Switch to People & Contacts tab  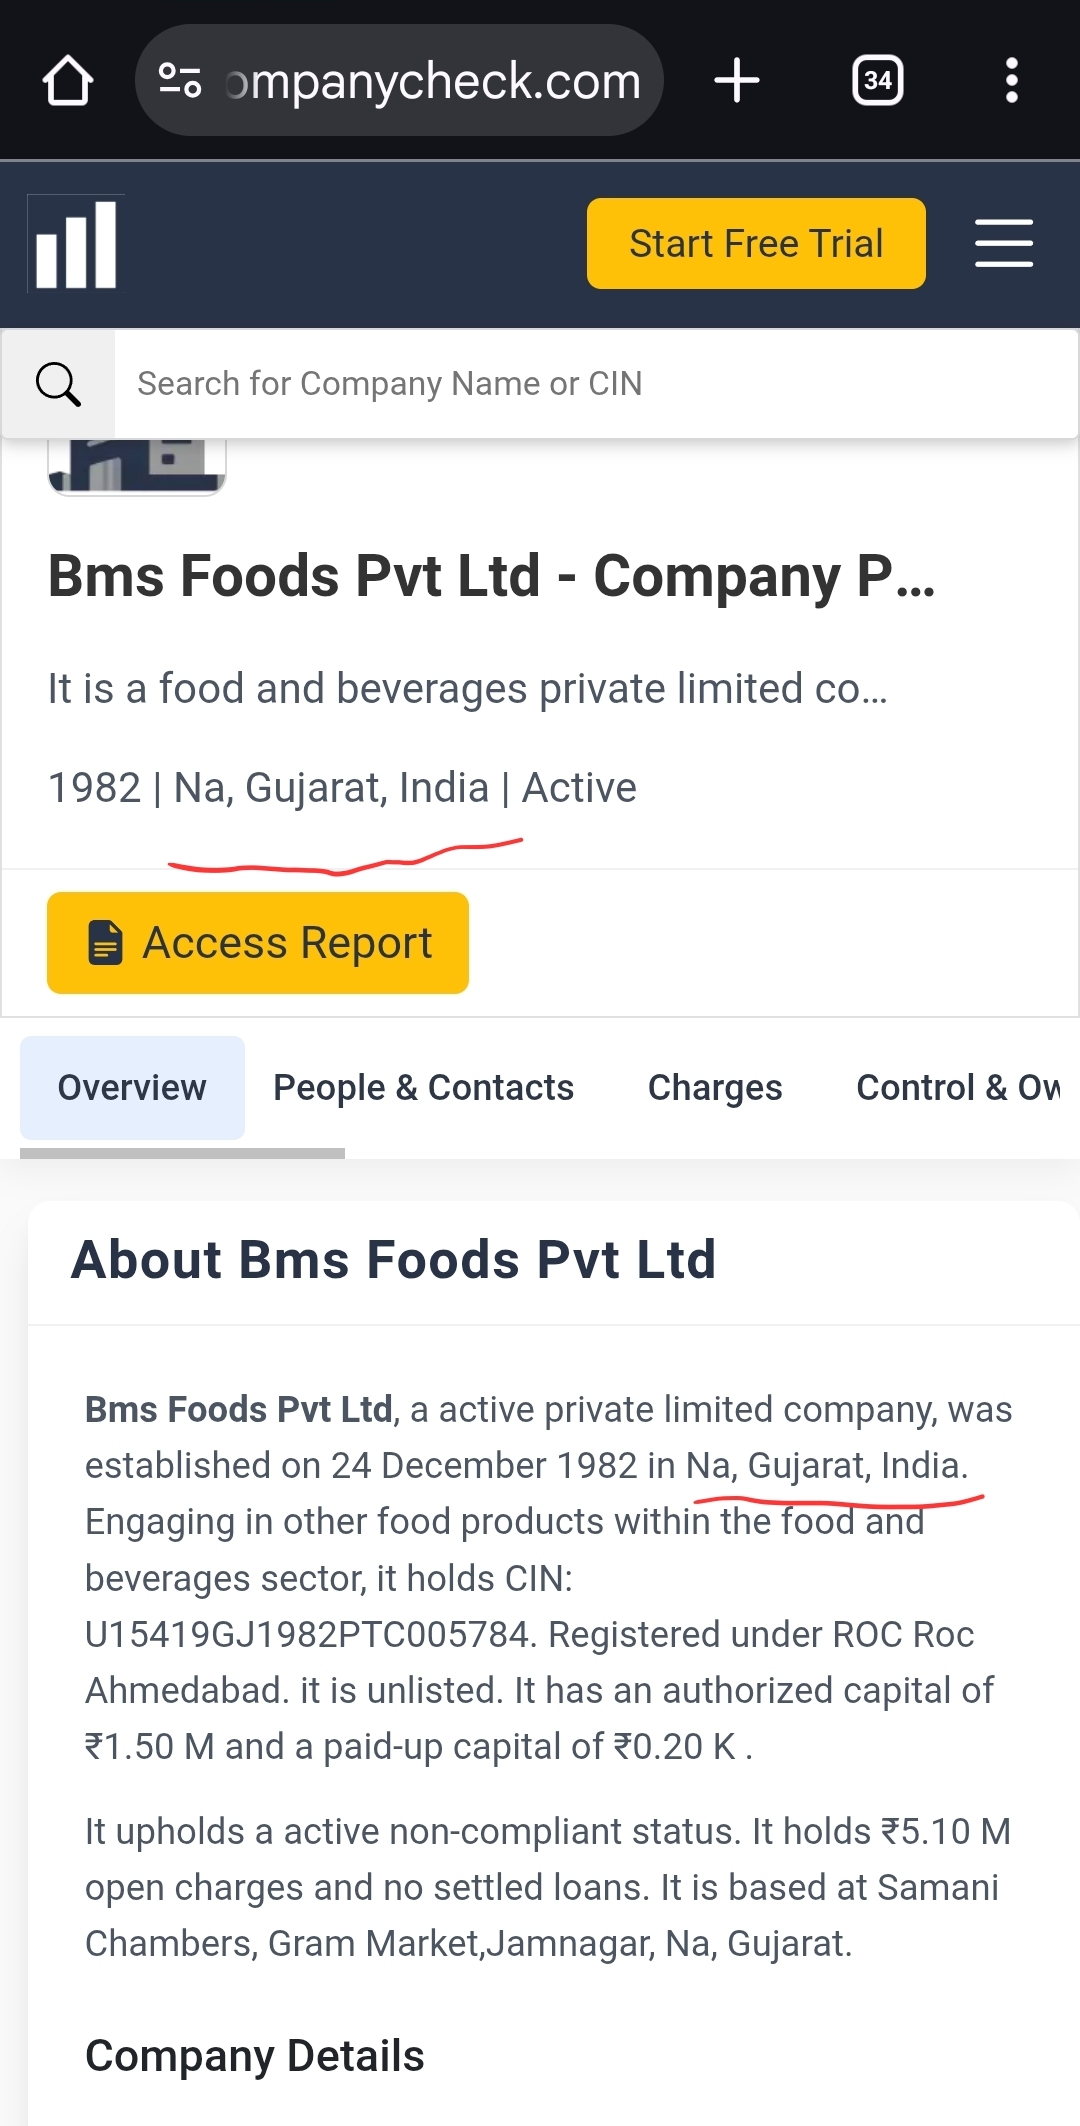point(423,1088)
